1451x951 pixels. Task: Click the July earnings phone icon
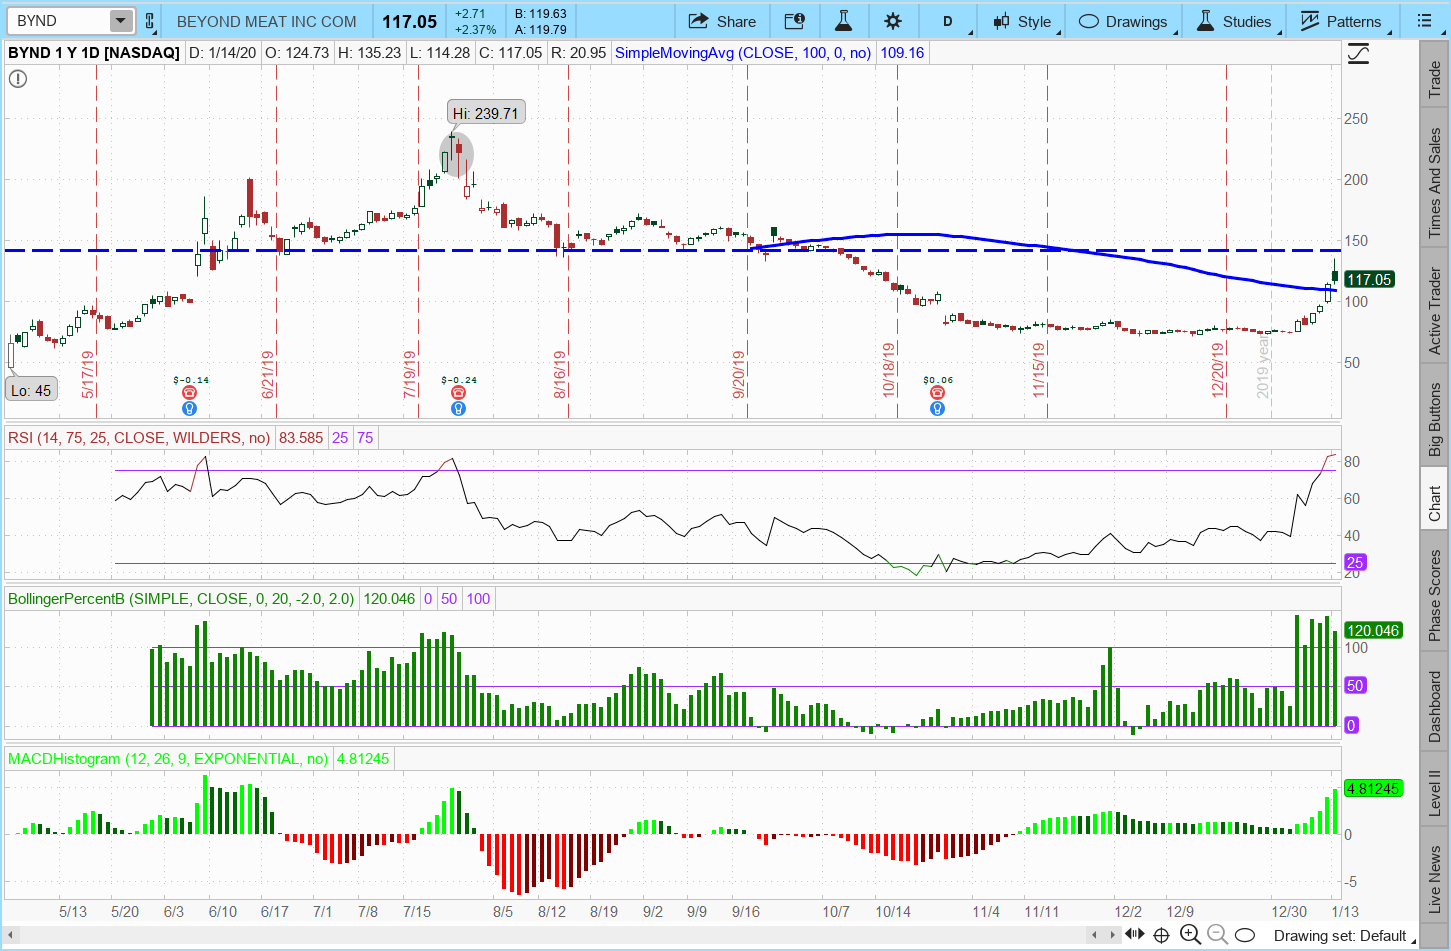(x=458, y=393)
